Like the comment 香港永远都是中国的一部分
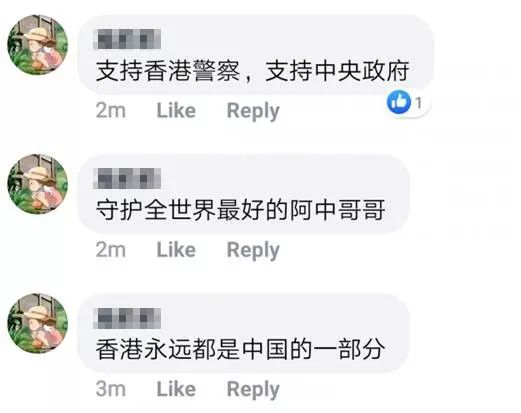 [x=176, y=389]
